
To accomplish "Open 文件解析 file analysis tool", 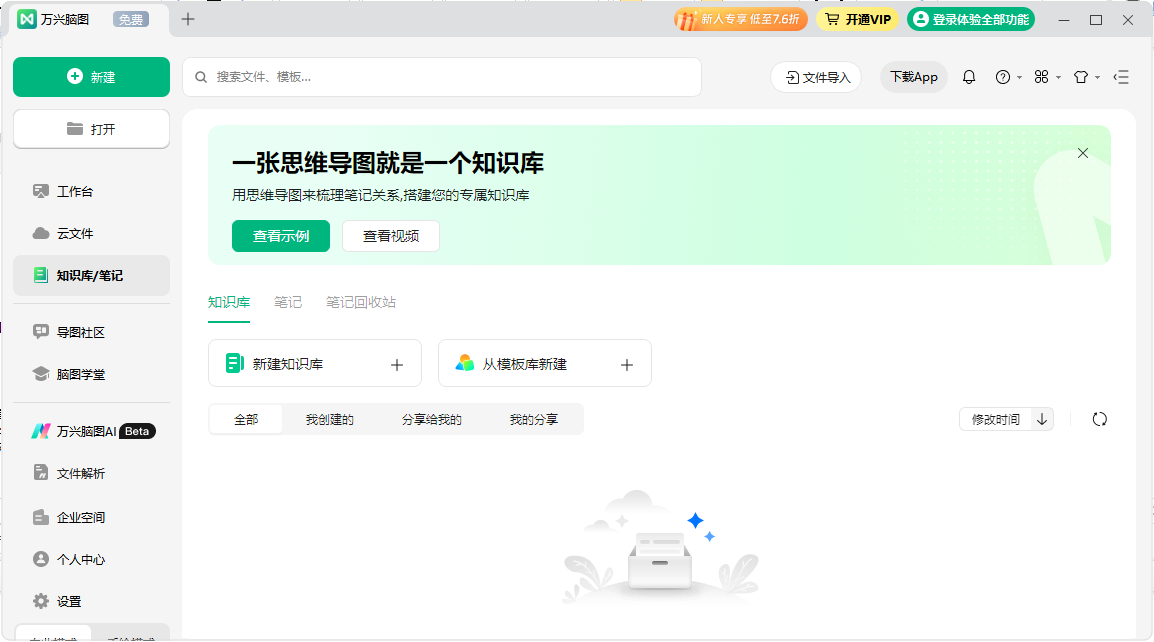I will click(x=91, y=473).
